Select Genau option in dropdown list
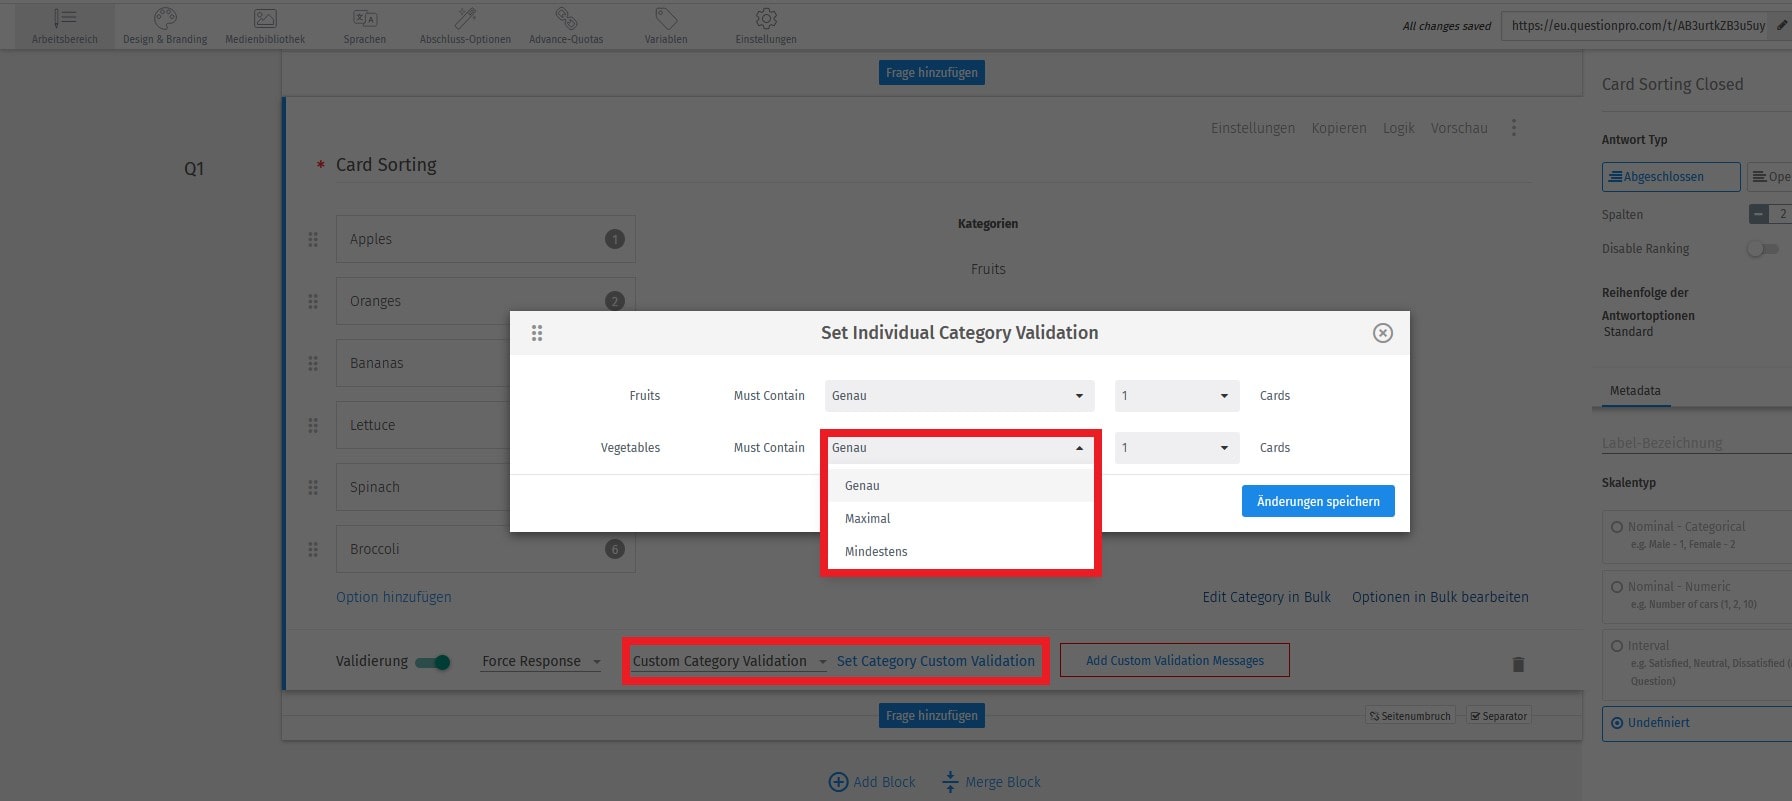The height and width of the screenshot is (801, 1792). click(x=960, y=486)
